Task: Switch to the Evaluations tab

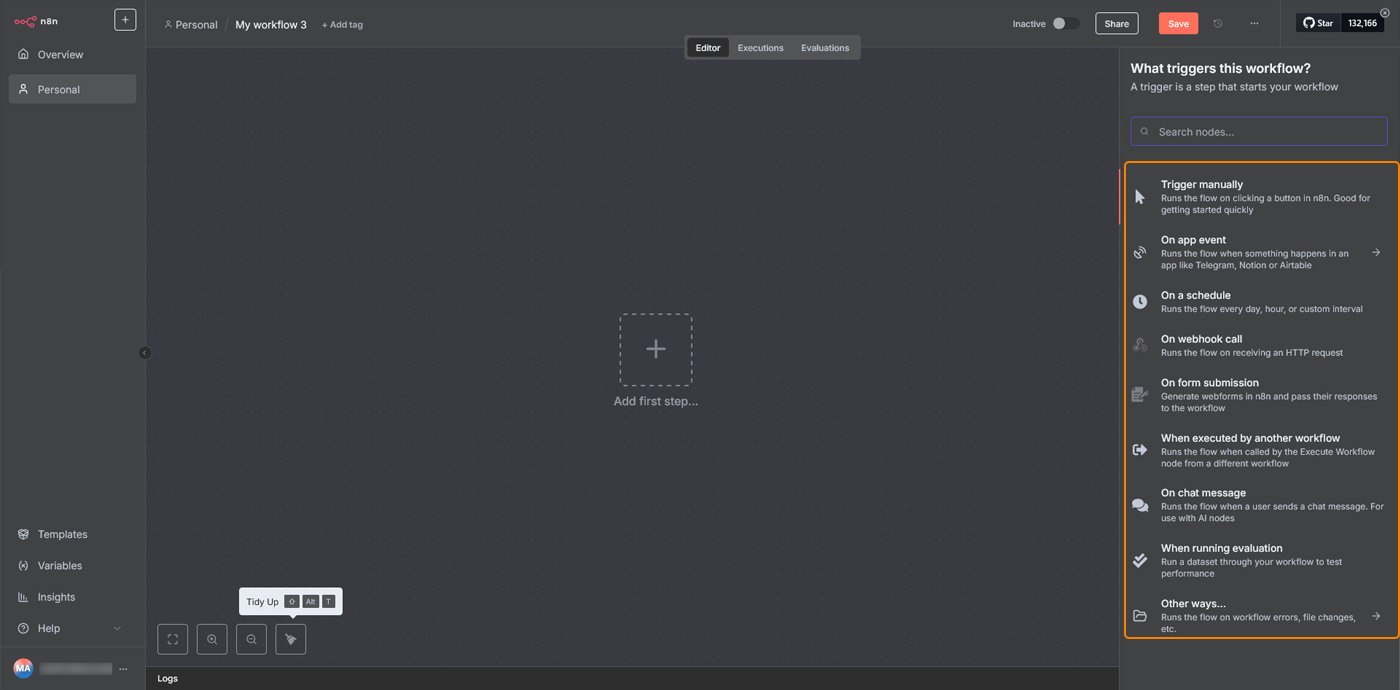Action: click(824, 48)
